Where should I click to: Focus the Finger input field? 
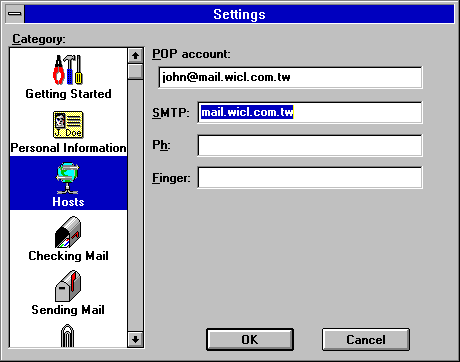pyautogui.click(x=310, y=178)
